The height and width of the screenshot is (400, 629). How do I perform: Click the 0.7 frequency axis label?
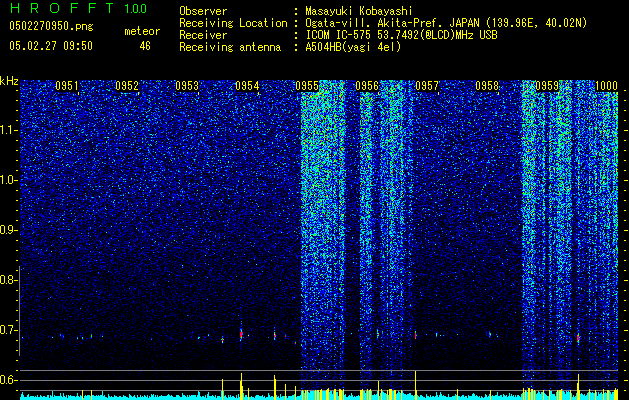point(7,330)
